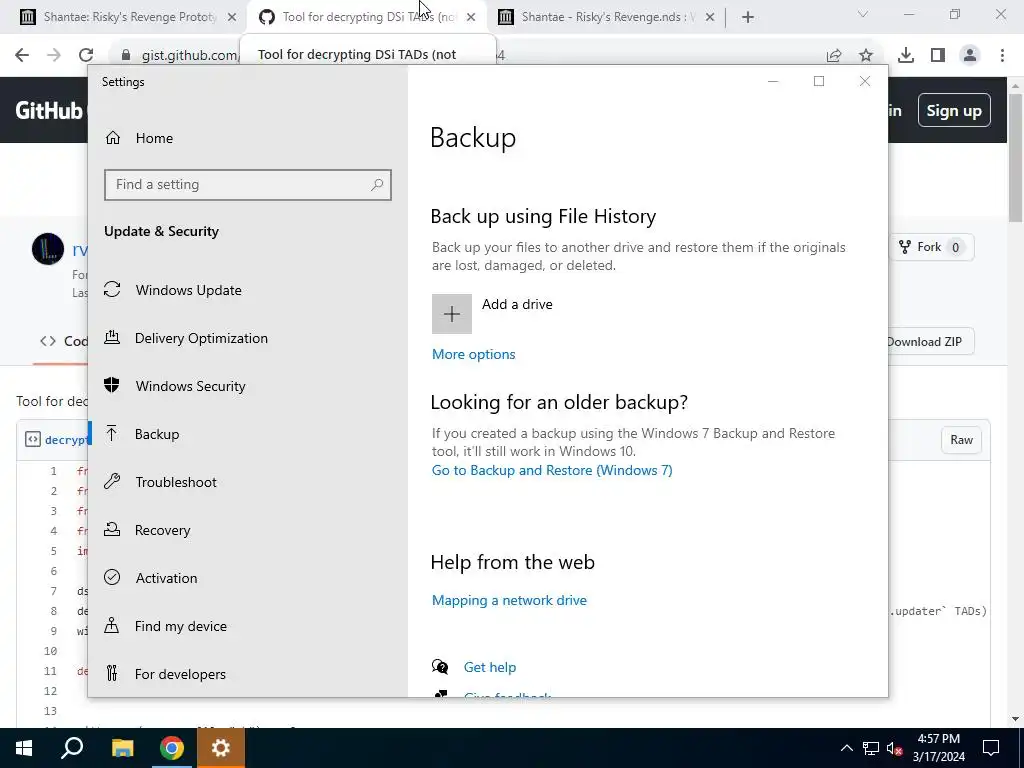Switch to Shantae Risky's Revenge Prototype tab
1024x768 pixels.
129,17
